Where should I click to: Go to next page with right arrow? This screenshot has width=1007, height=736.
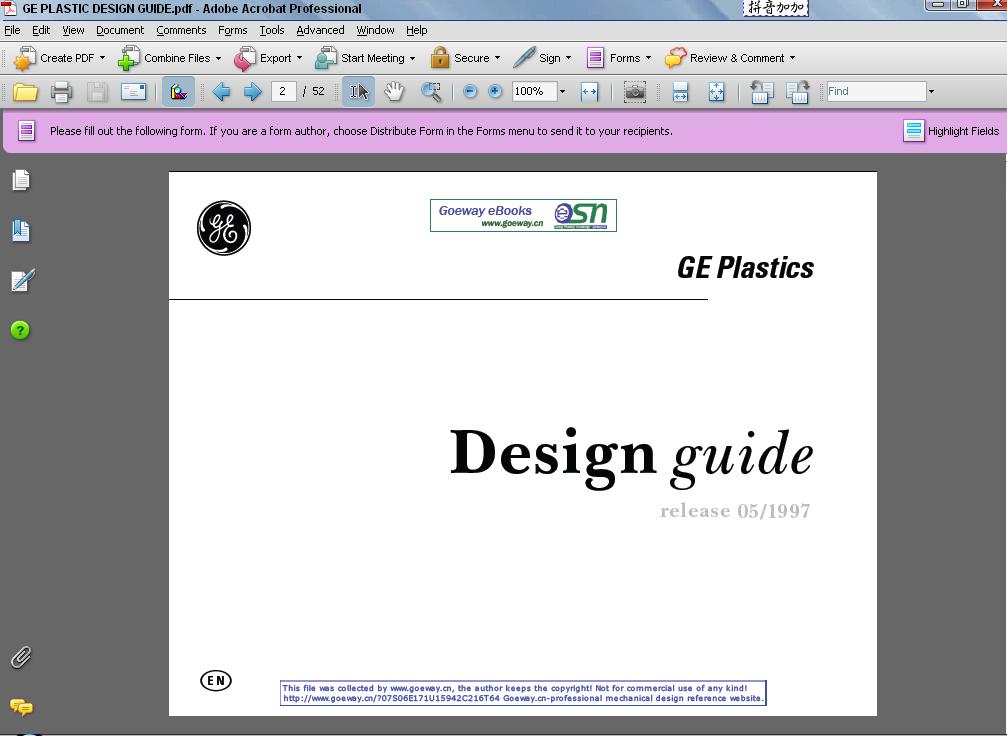pos(253,92)
